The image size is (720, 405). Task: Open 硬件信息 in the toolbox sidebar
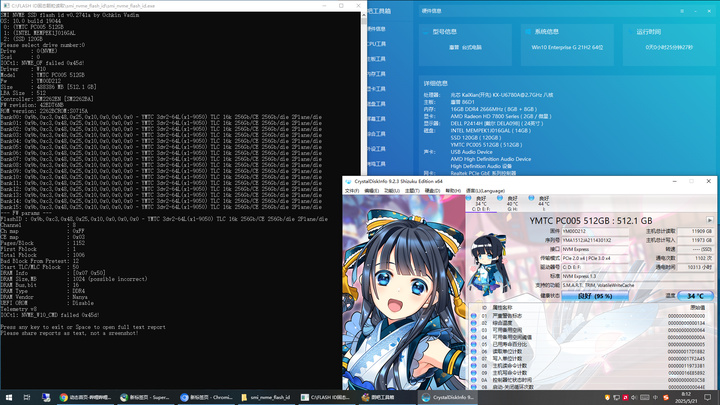(377, 29)
